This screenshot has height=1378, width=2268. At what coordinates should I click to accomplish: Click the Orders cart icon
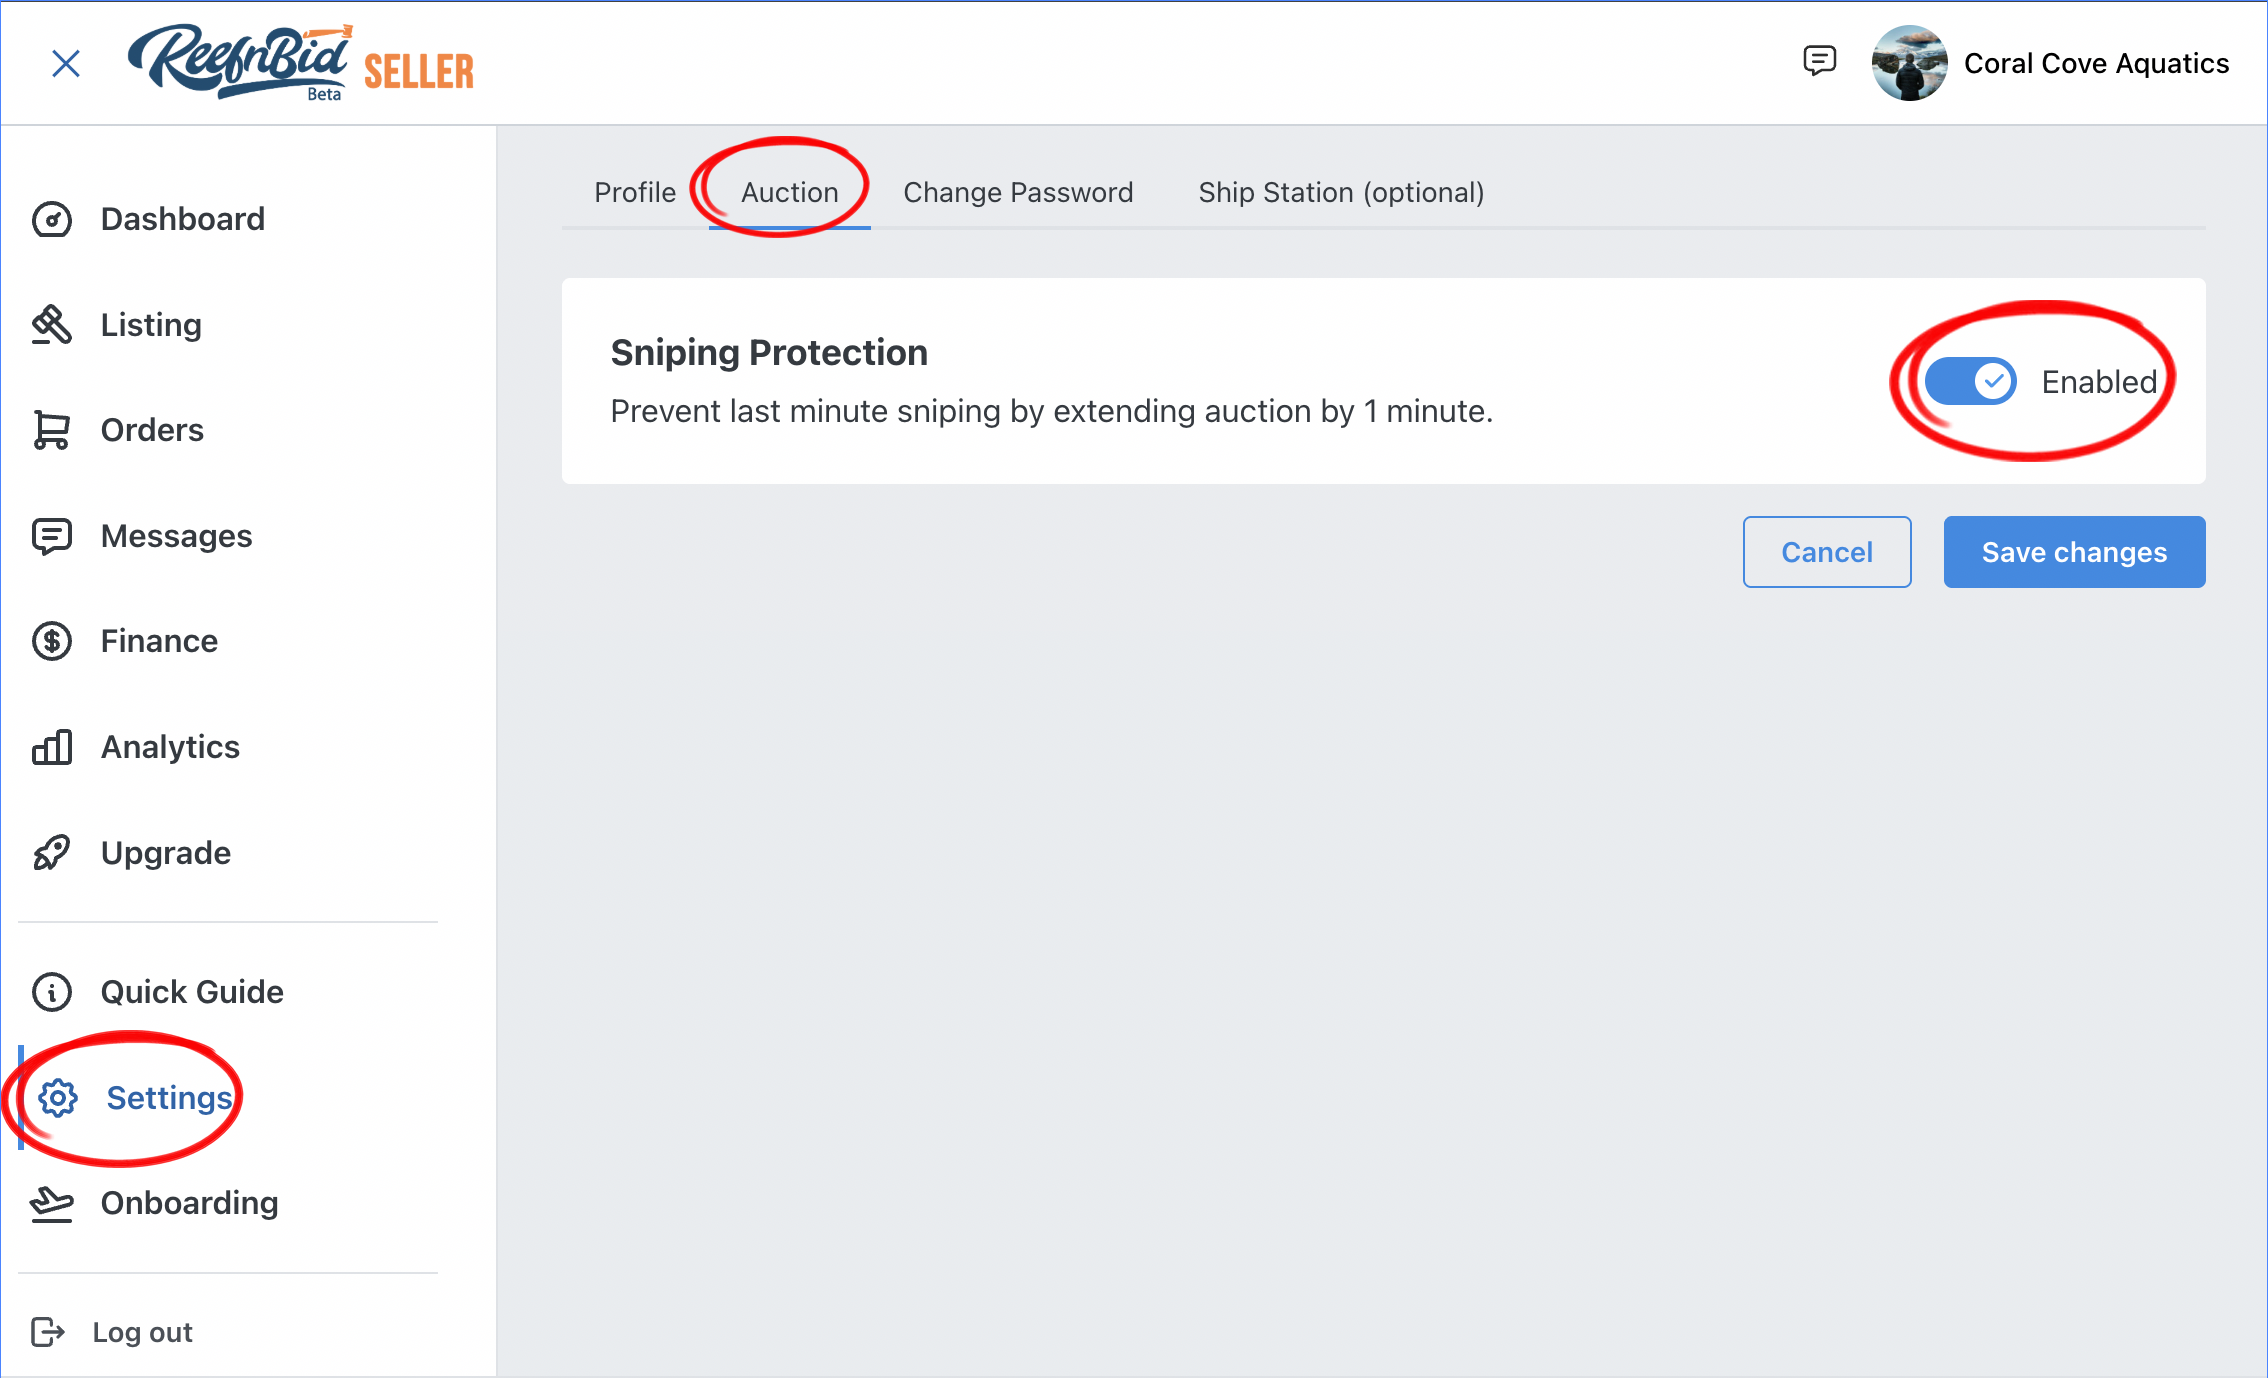(x=52, y=430)
